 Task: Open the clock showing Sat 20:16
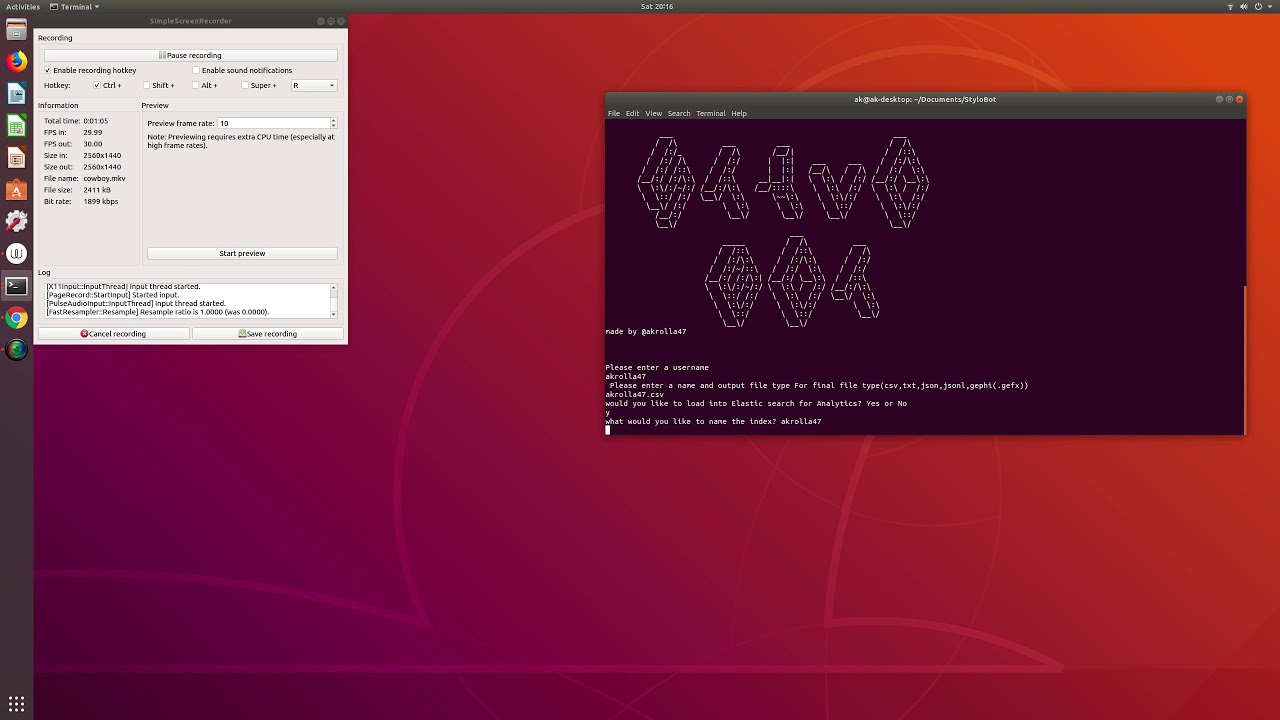pos(657,6)
